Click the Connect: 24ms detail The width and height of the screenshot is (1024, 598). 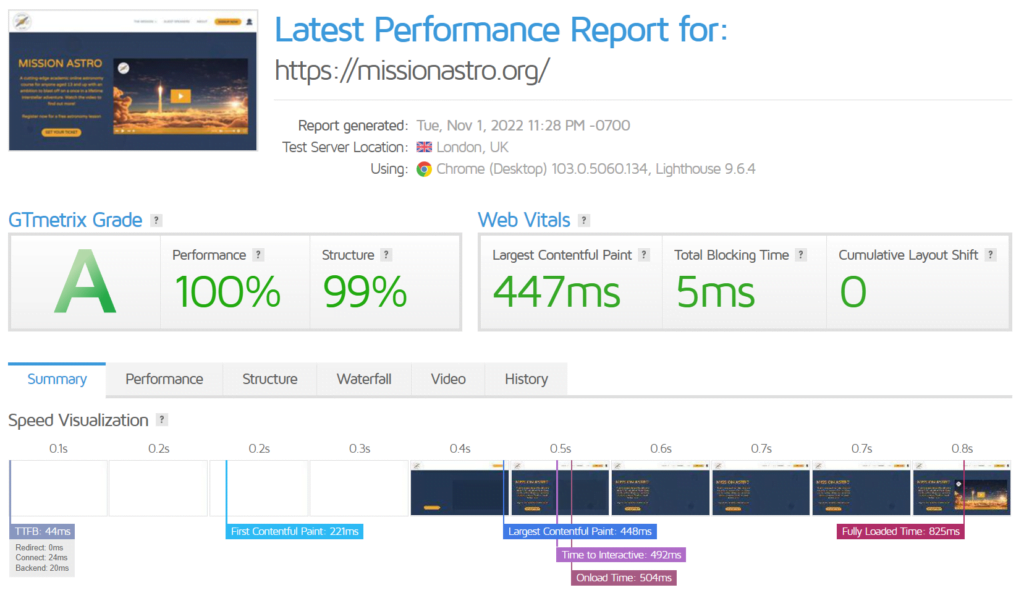click(41, 558)
